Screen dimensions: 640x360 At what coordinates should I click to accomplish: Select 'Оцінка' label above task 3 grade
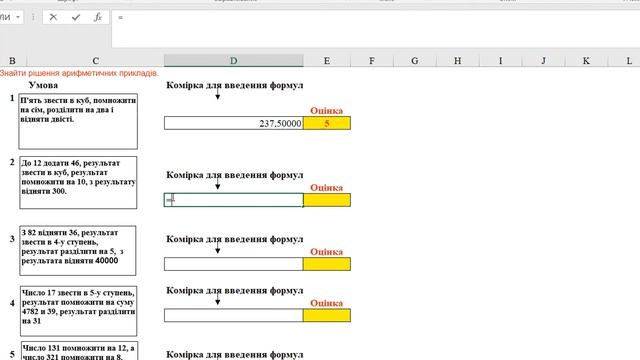click(327, 252)
